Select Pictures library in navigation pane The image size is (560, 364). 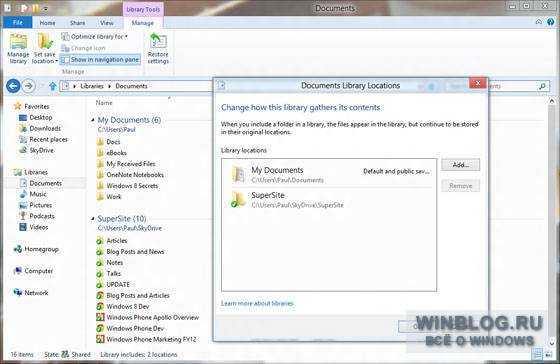pos(36,205)
